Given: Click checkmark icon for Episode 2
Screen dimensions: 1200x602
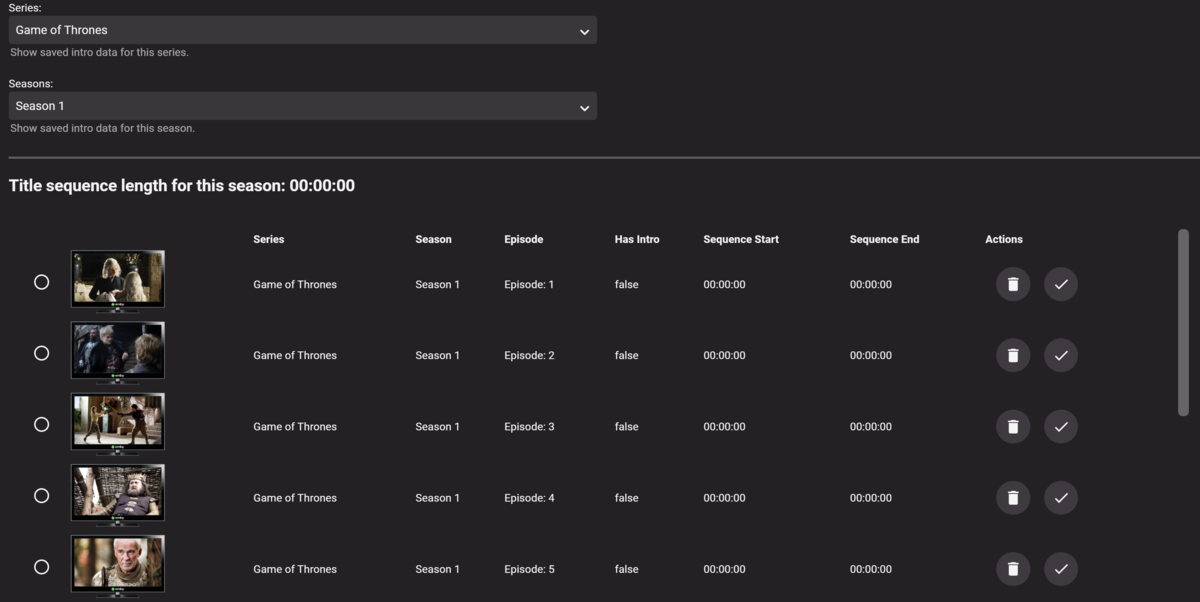Looking at the screenshot, I should pos(1060,355).
